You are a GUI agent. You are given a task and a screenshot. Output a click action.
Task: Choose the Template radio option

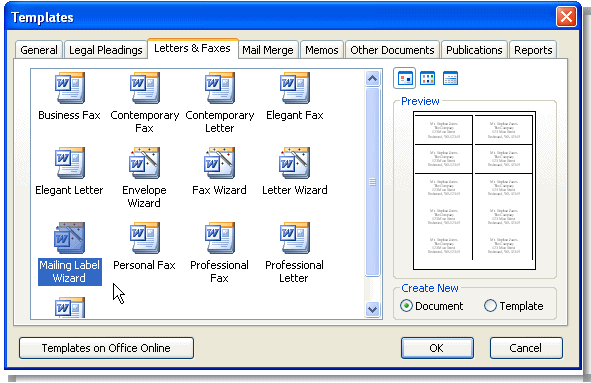pyautogui.click(x=514, y=306)
